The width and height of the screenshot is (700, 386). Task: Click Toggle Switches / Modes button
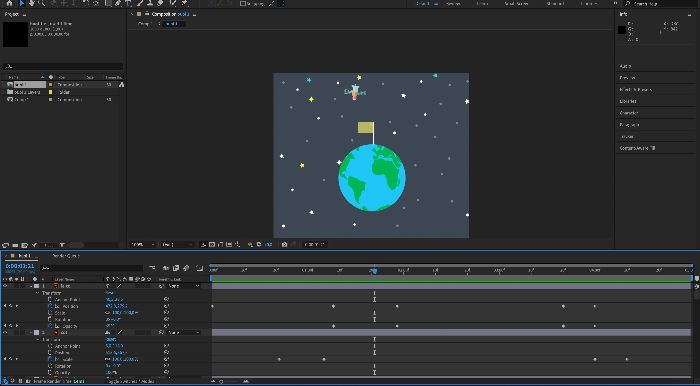click(x=131, y=382)
